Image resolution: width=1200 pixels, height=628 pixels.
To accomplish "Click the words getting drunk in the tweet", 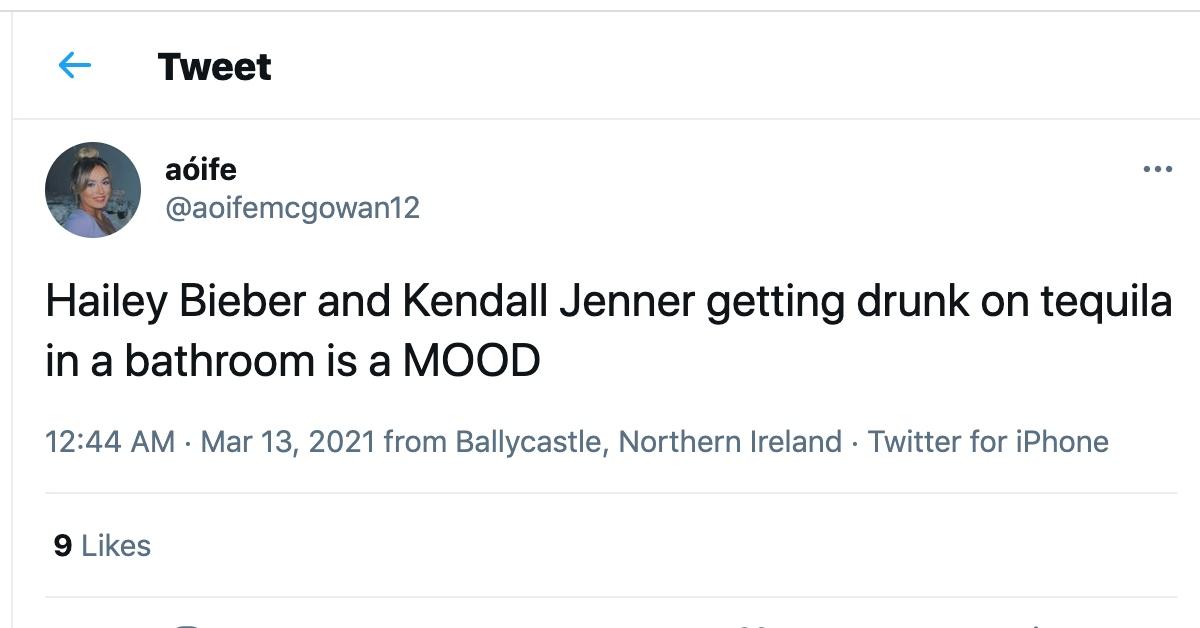I will 780,304.
